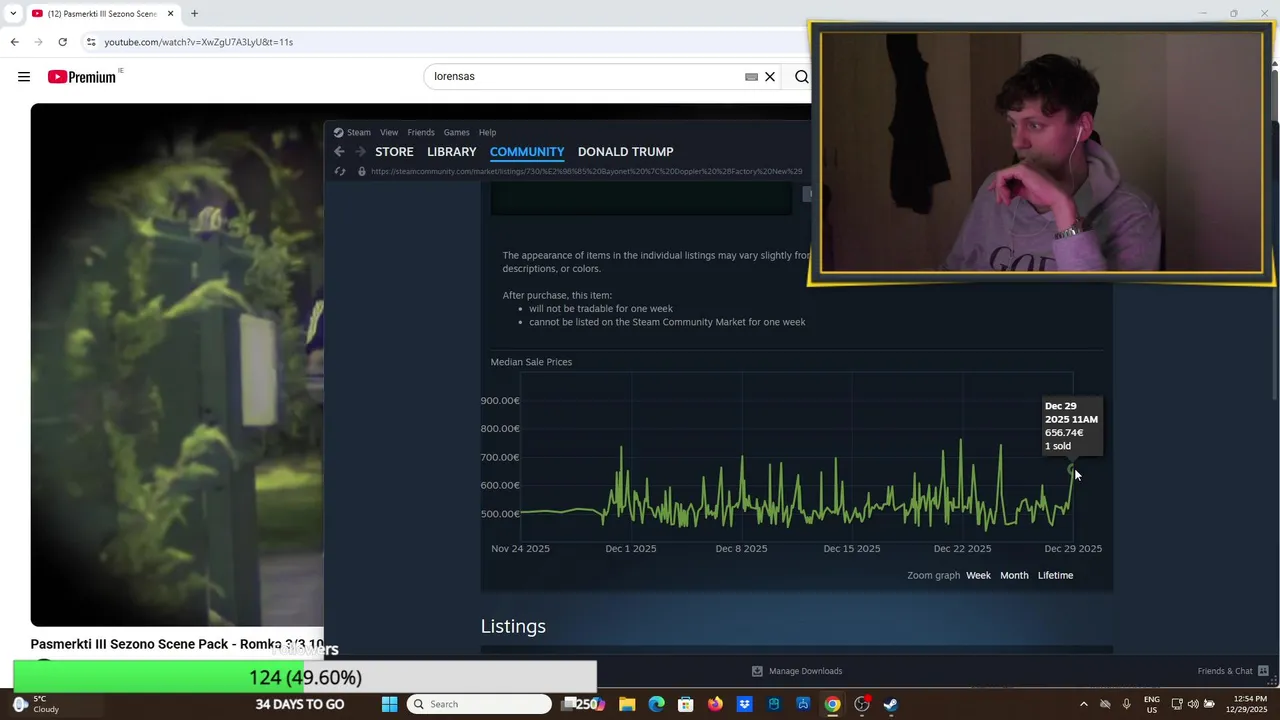Open the Help menu in Steam
The height and width of the screenshot is (720, 1280).
(x=487, y=132)
